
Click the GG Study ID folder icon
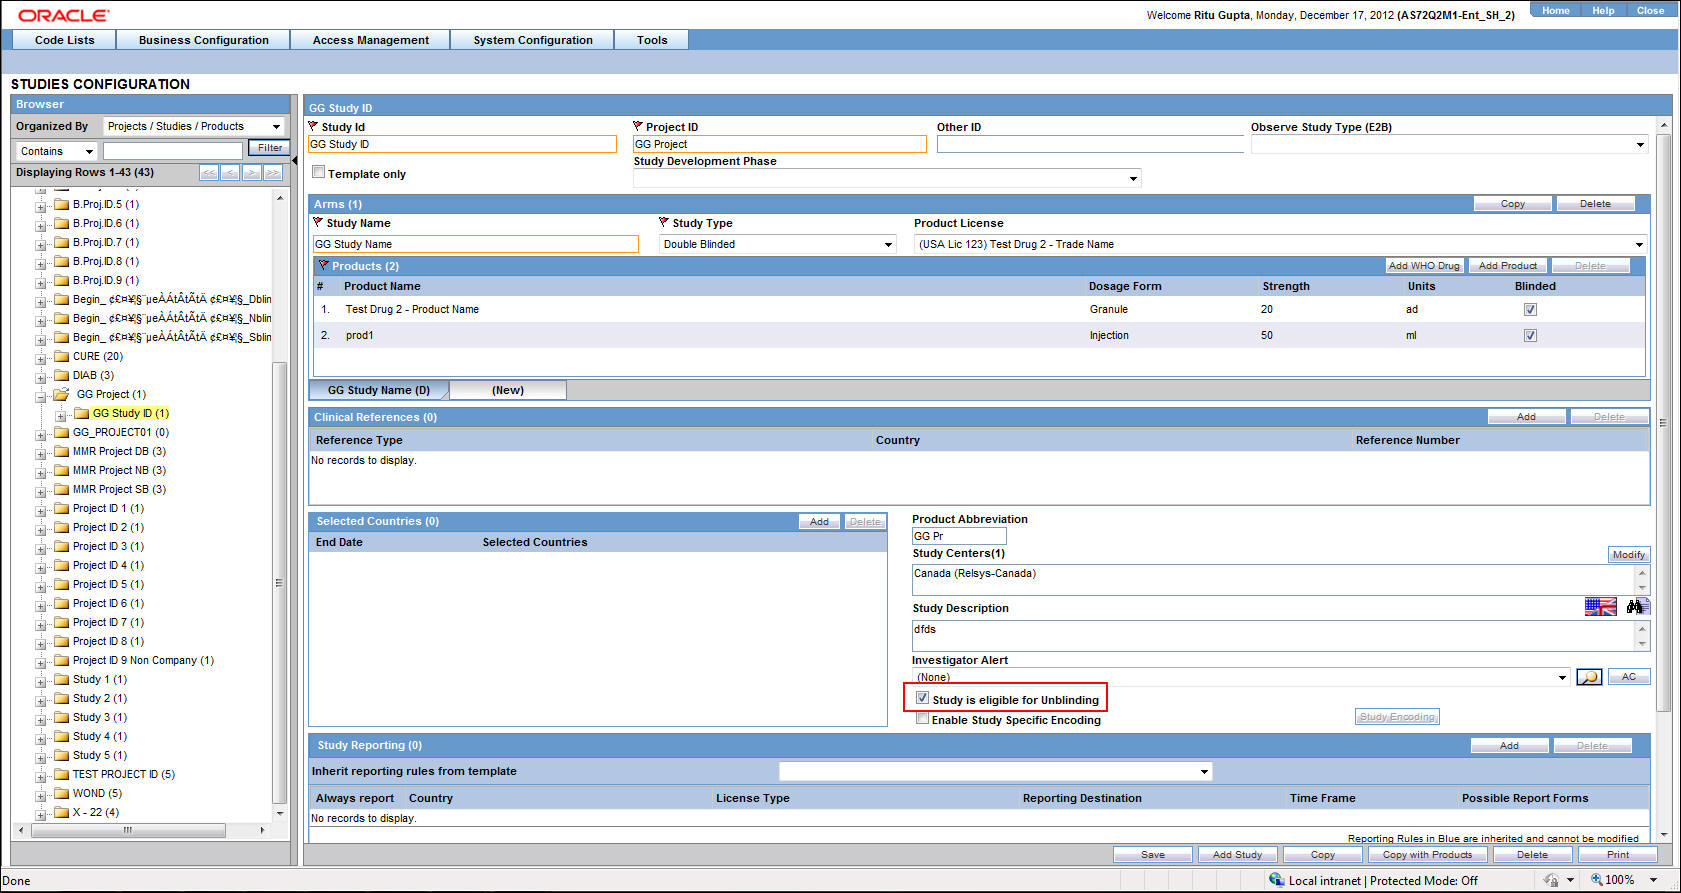[x=82, y=413]
